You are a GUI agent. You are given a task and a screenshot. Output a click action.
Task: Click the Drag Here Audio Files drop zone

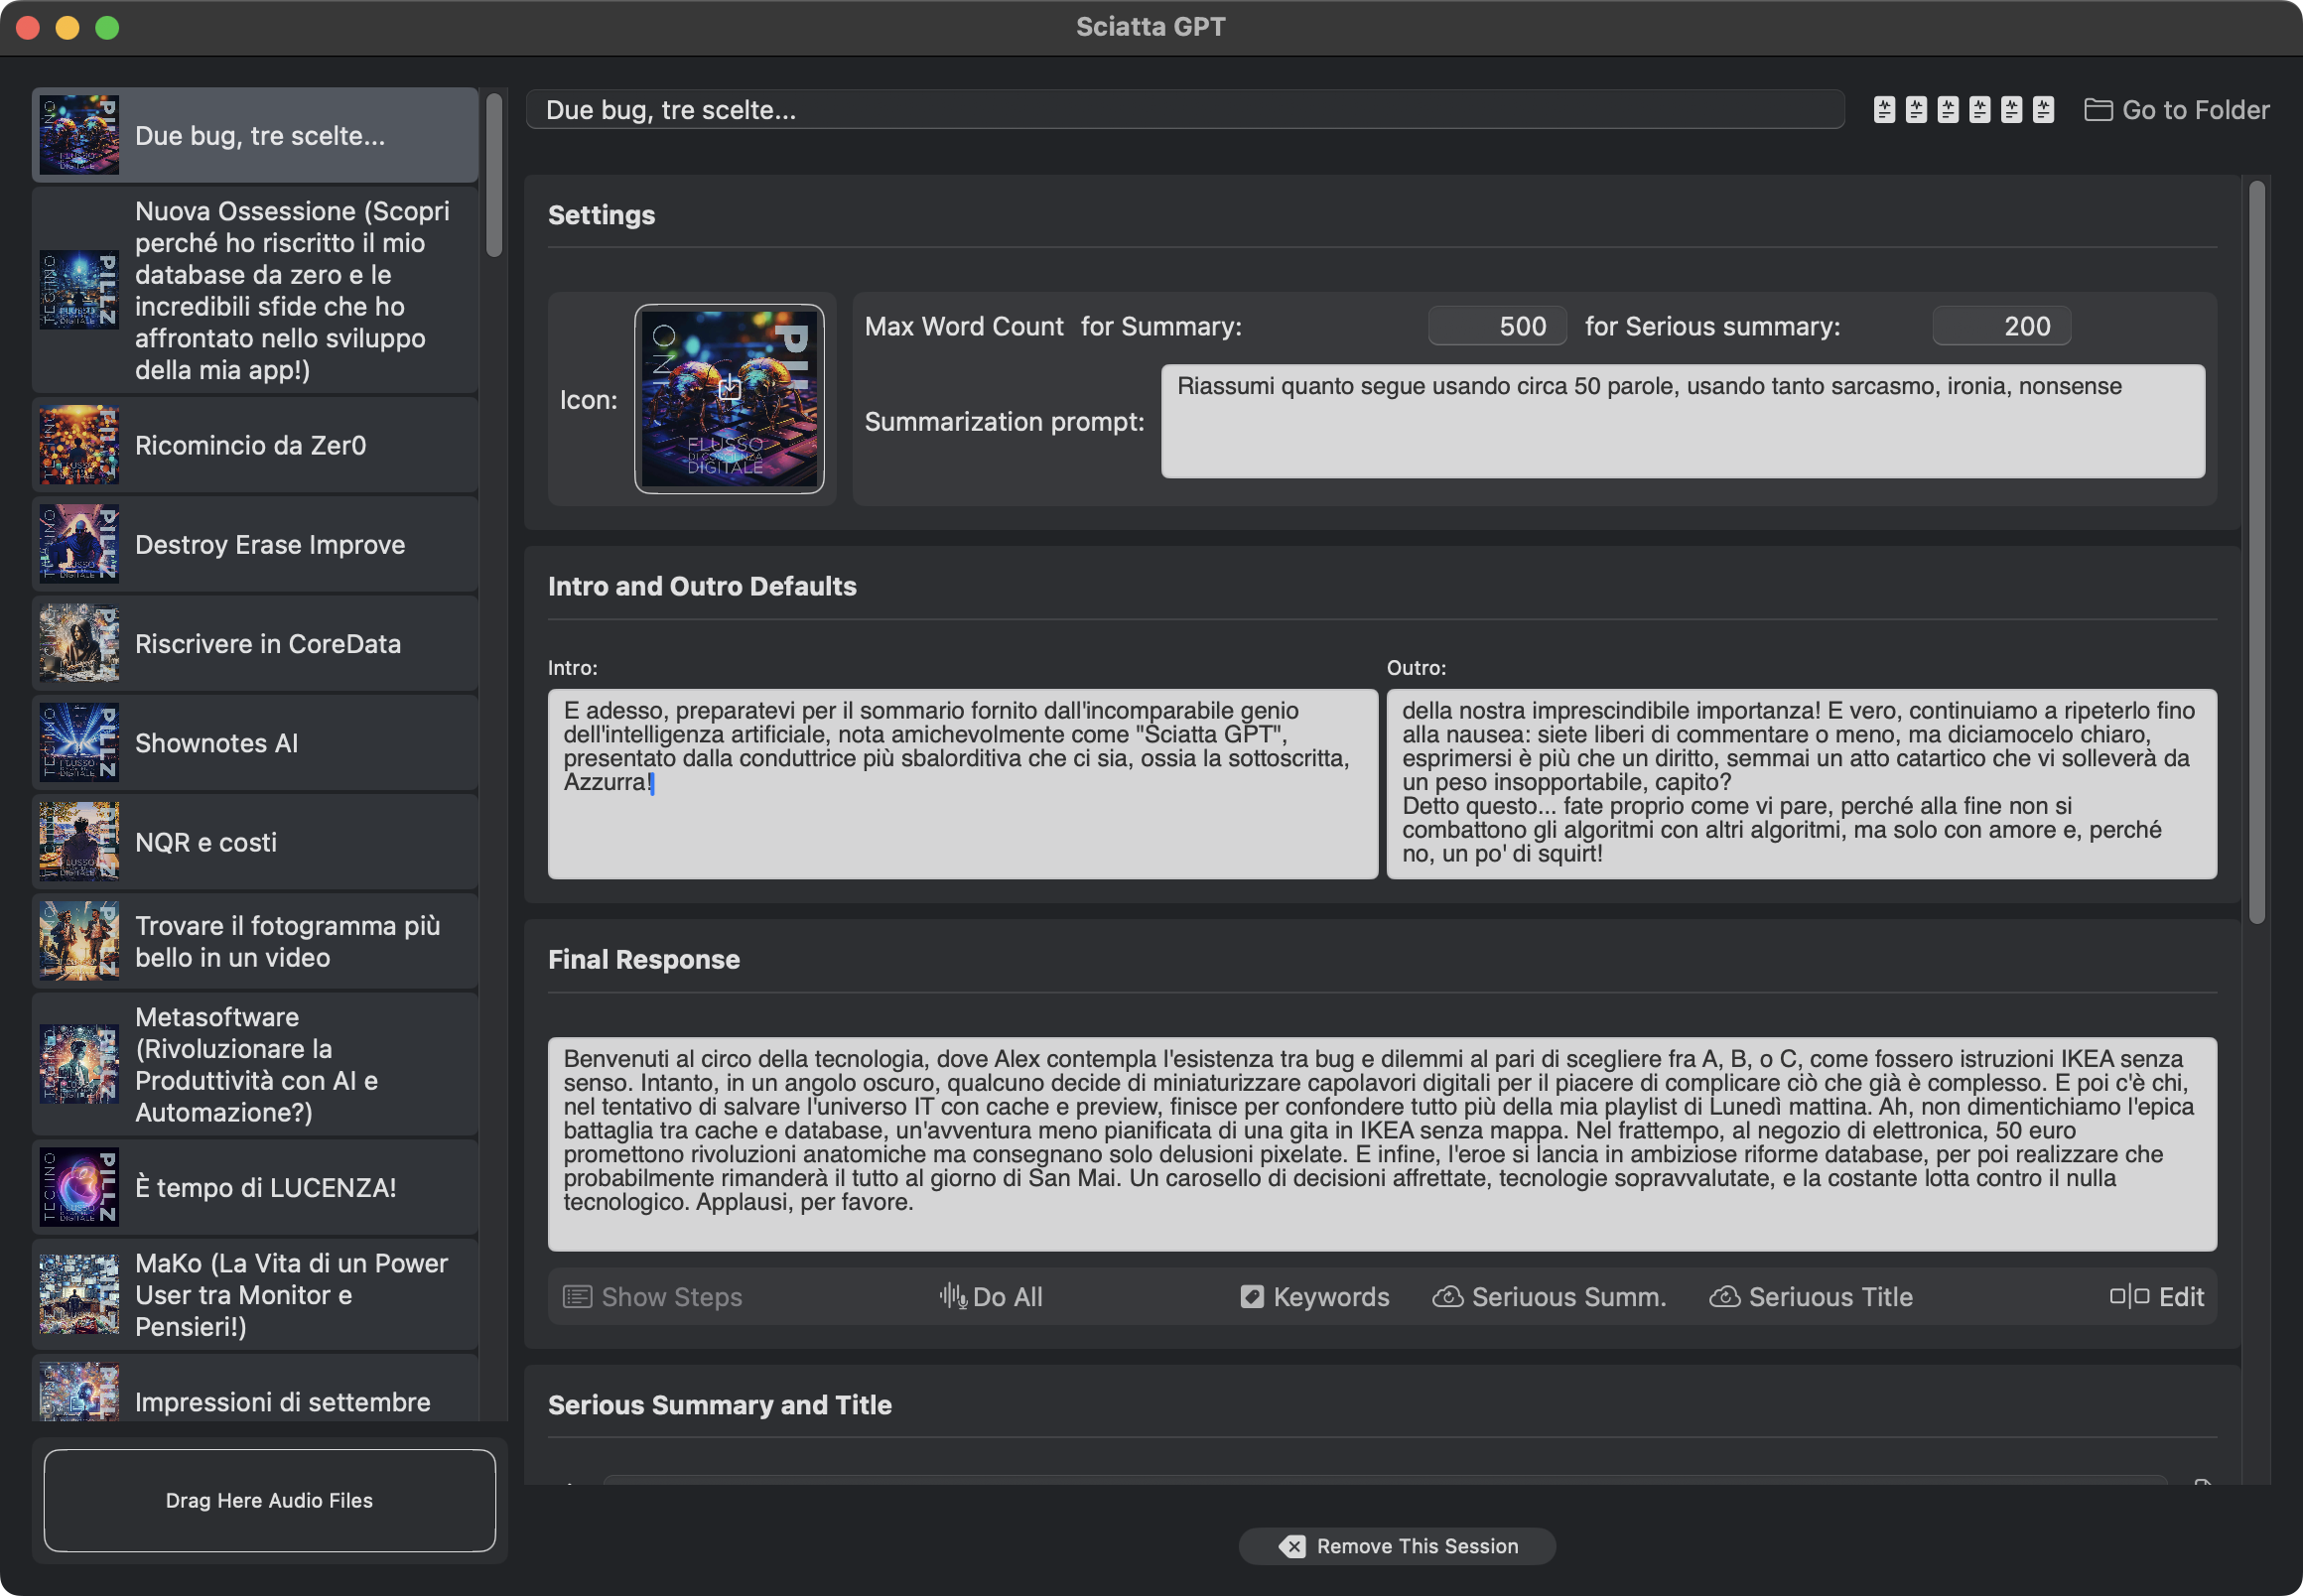pos(269,1500)
